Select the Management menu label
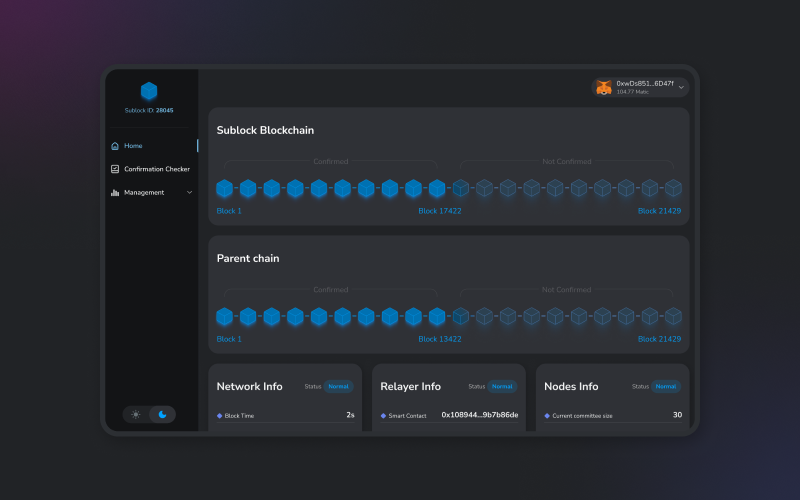This screenshot has width=800, height=500. point(144,192)
